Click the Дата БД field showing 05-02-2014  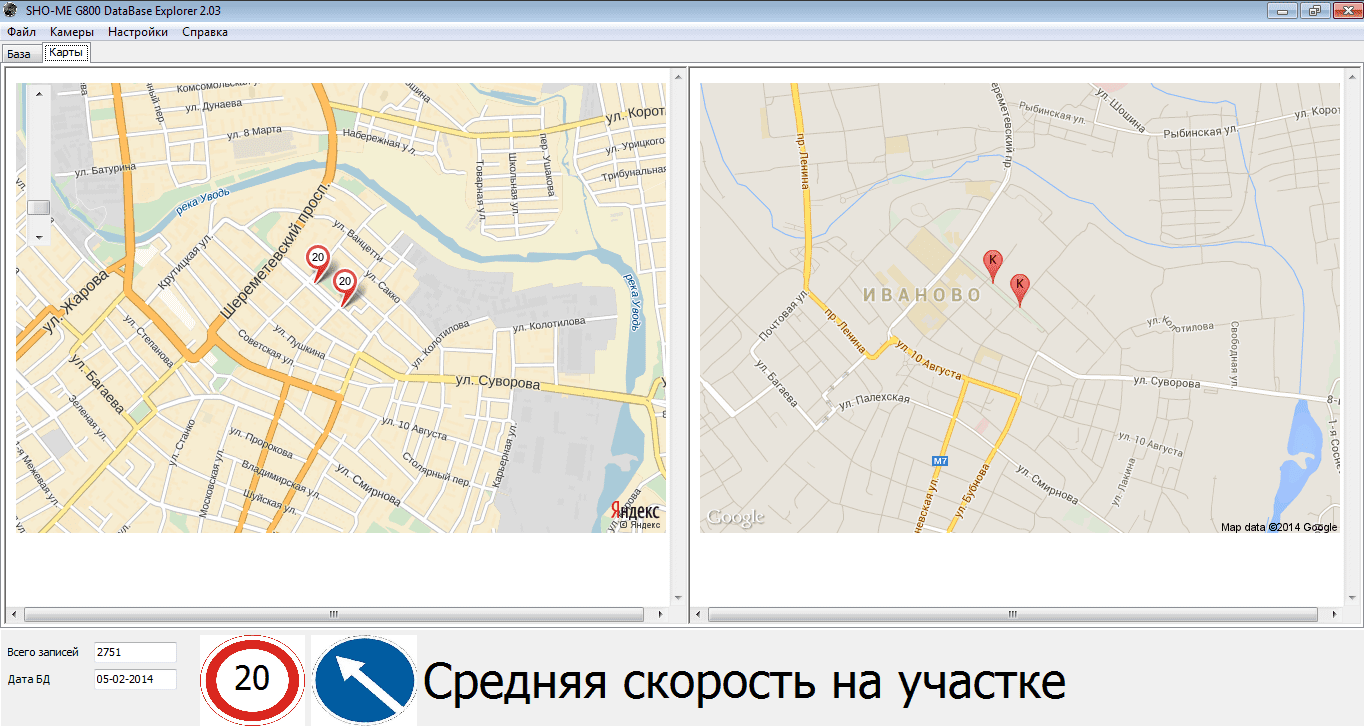(135, 679)
